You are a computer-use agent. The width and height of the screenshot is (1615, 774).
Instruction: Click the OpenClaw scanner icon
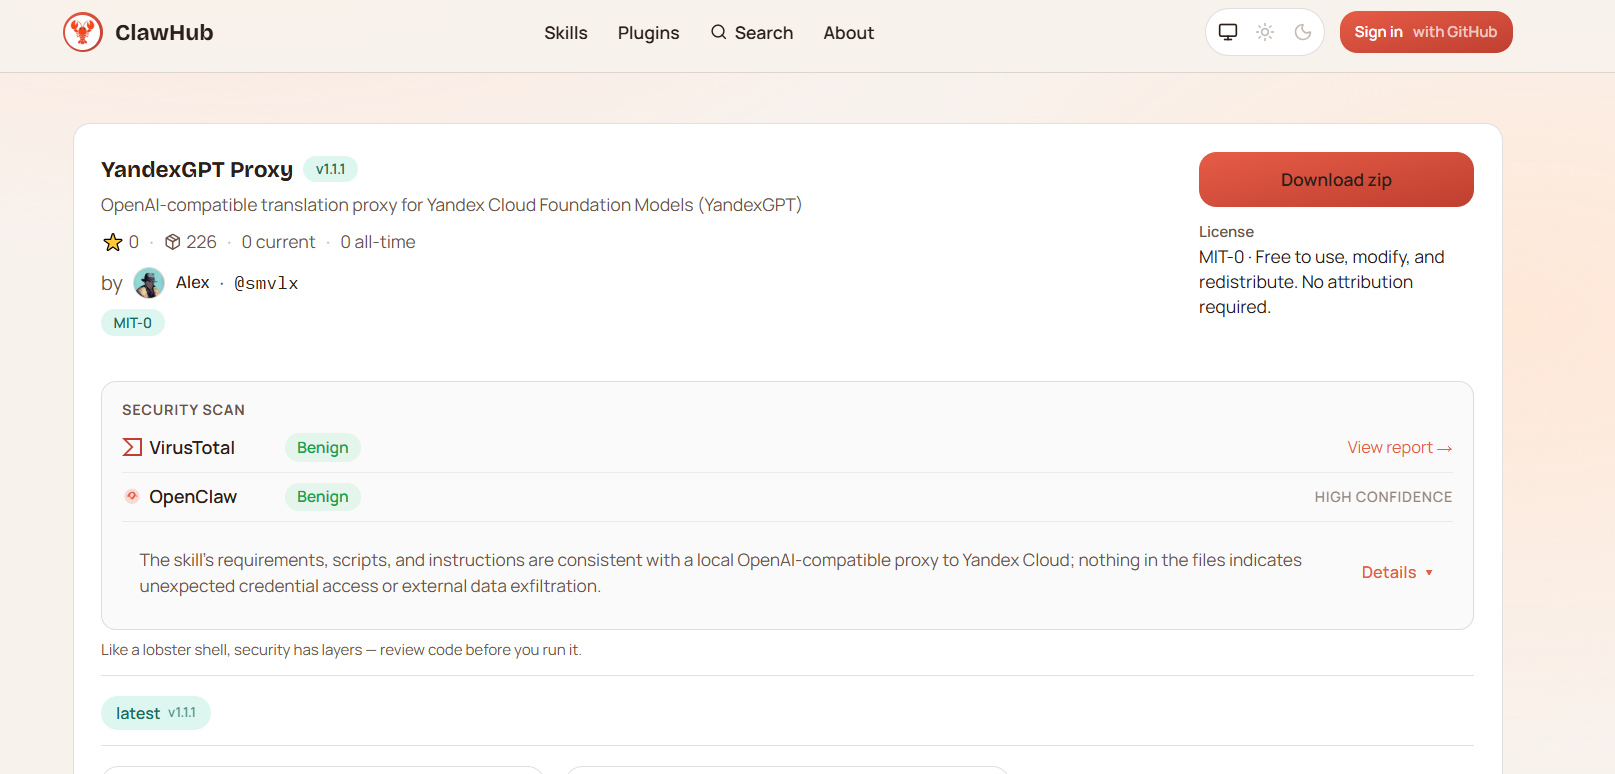pyautogui.click(x=132, y=496)
